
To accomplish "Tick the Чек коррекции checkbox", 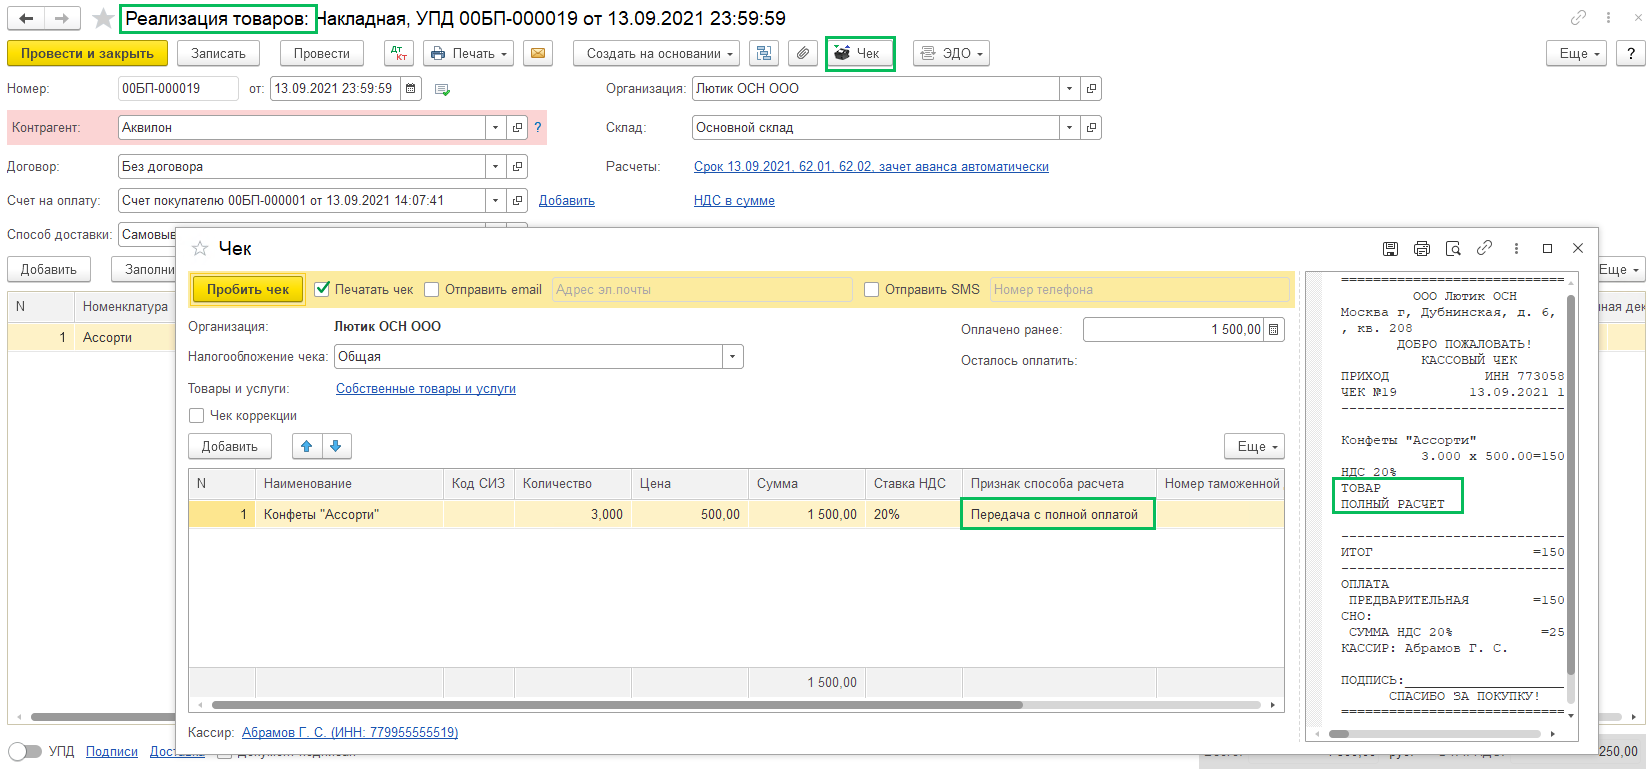I will click(x=196, y=415).
